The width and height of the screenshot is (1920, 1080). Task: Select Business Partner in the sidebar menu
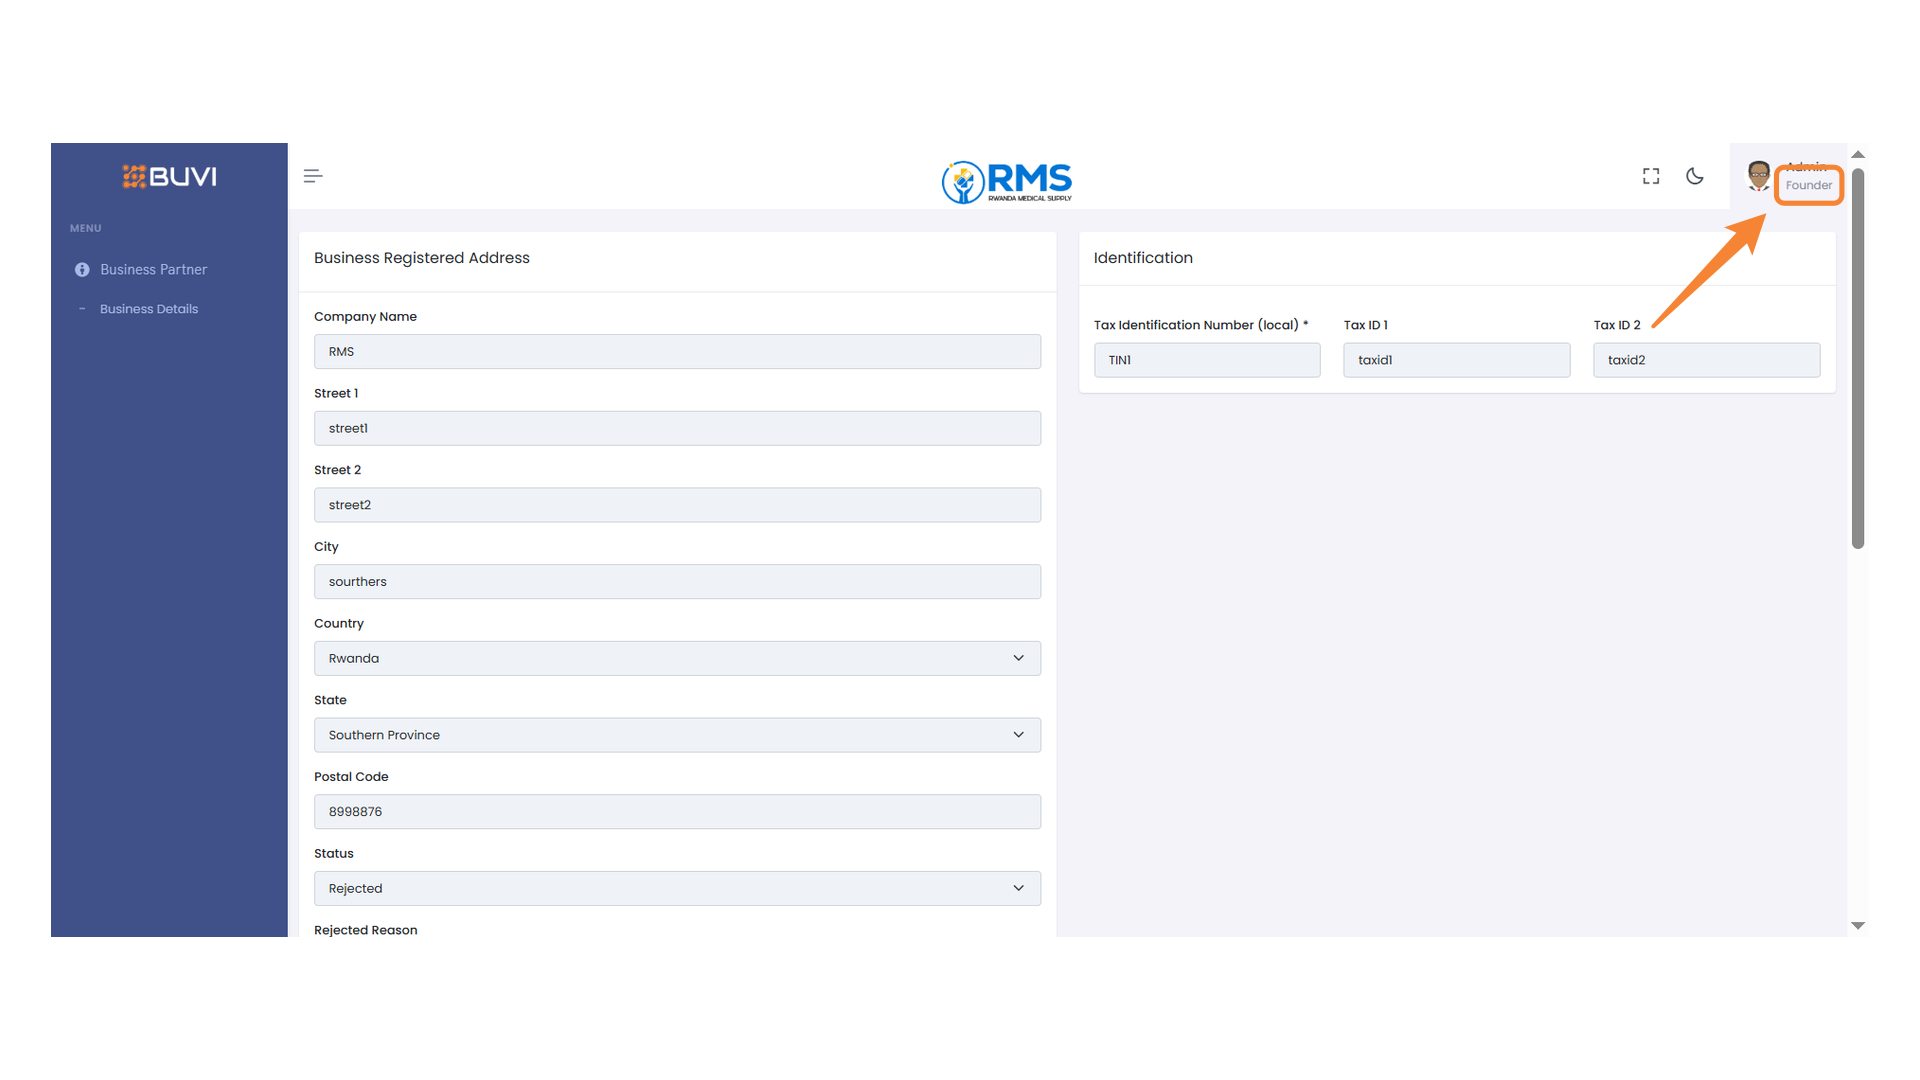[x=153, y=269]
